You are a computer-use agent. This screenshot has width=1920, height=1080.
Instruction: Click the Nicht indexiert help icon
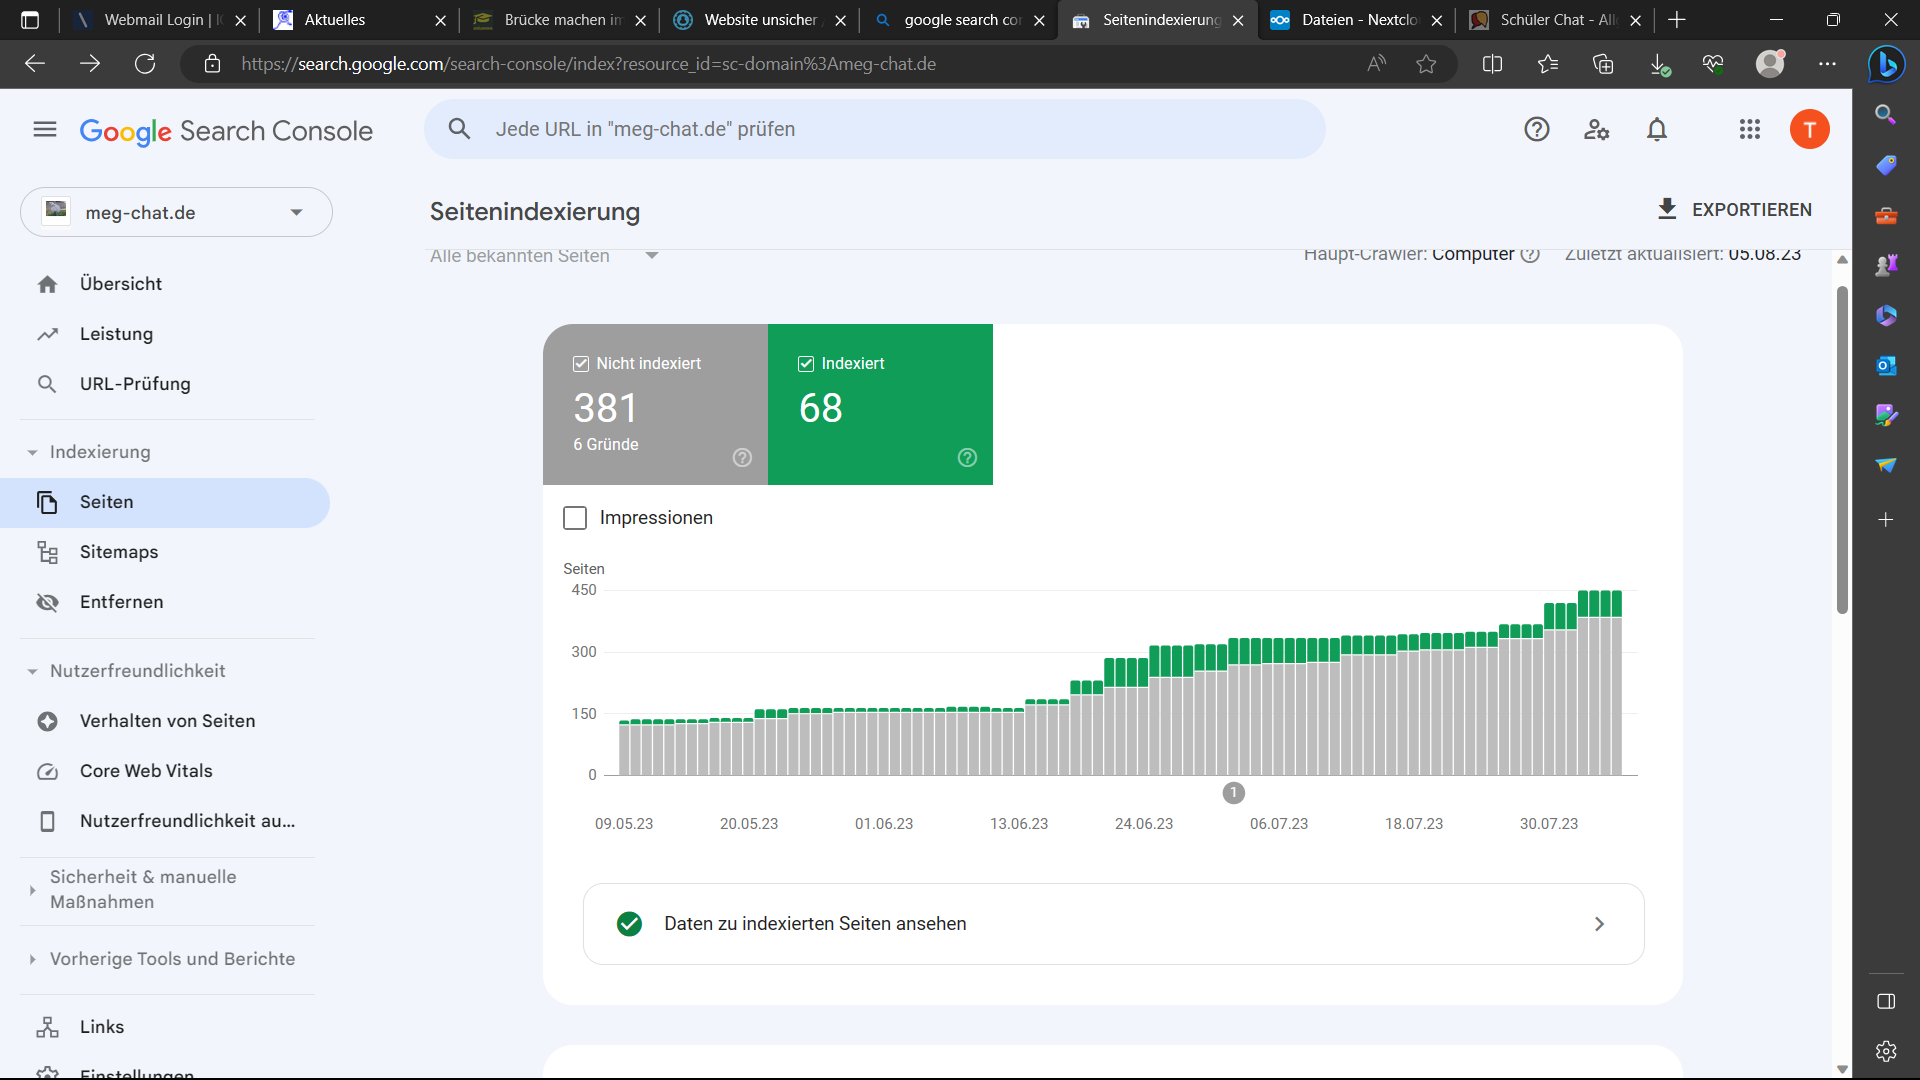(742, 458)
